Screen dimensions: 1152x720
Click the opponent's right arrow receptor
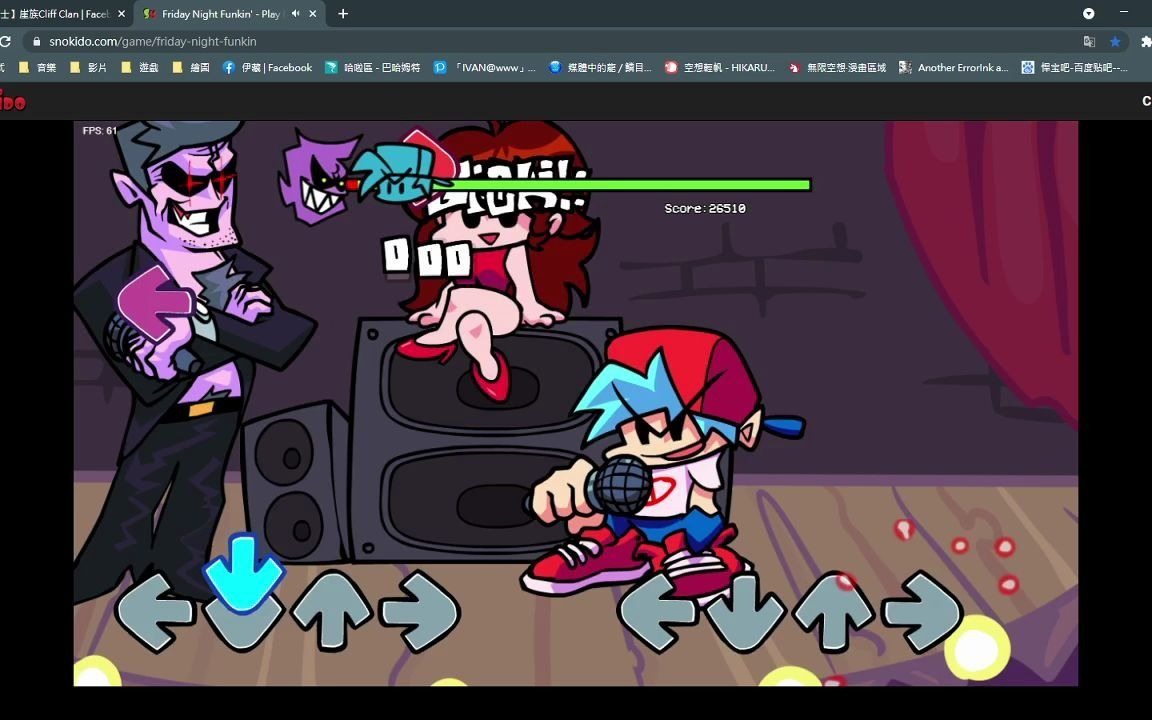coord(421,611)
